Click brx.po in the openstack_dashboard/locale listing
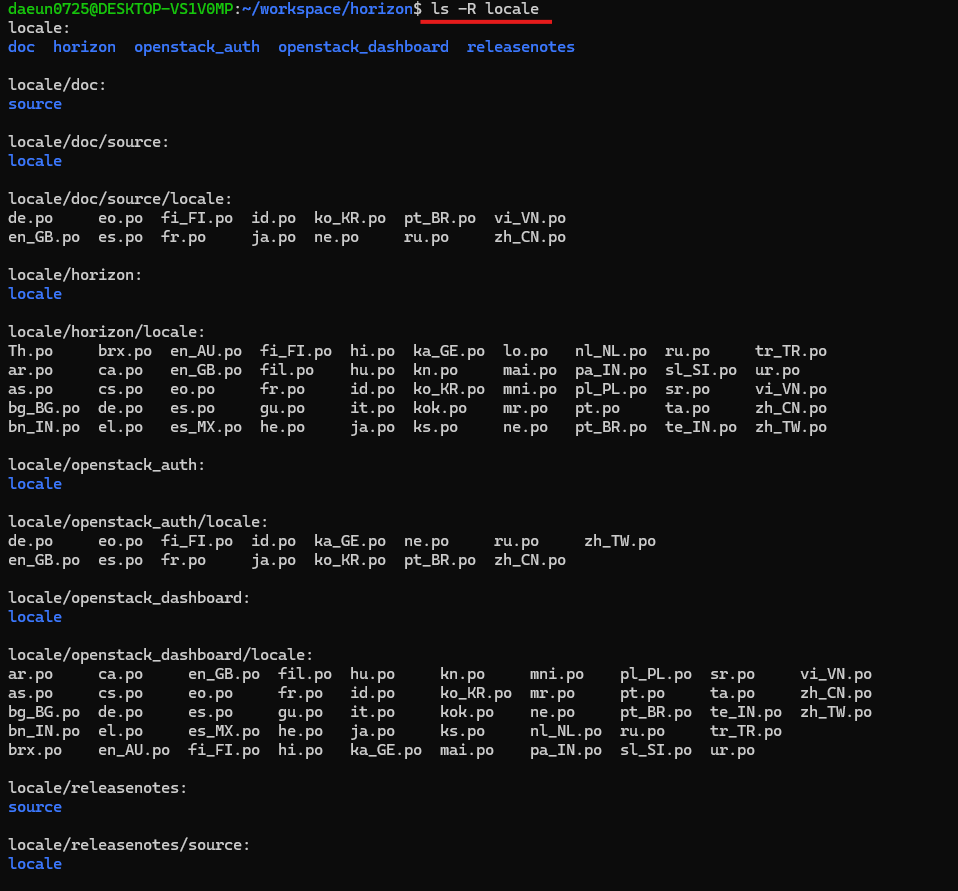The image size is (958, 891). (x=35, y=750)
